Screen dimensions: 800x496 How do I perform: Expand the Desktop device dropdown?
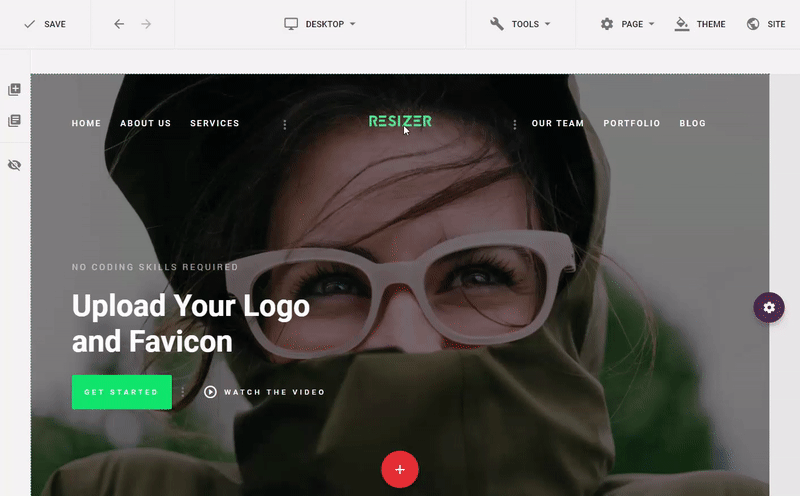point(320,24)
